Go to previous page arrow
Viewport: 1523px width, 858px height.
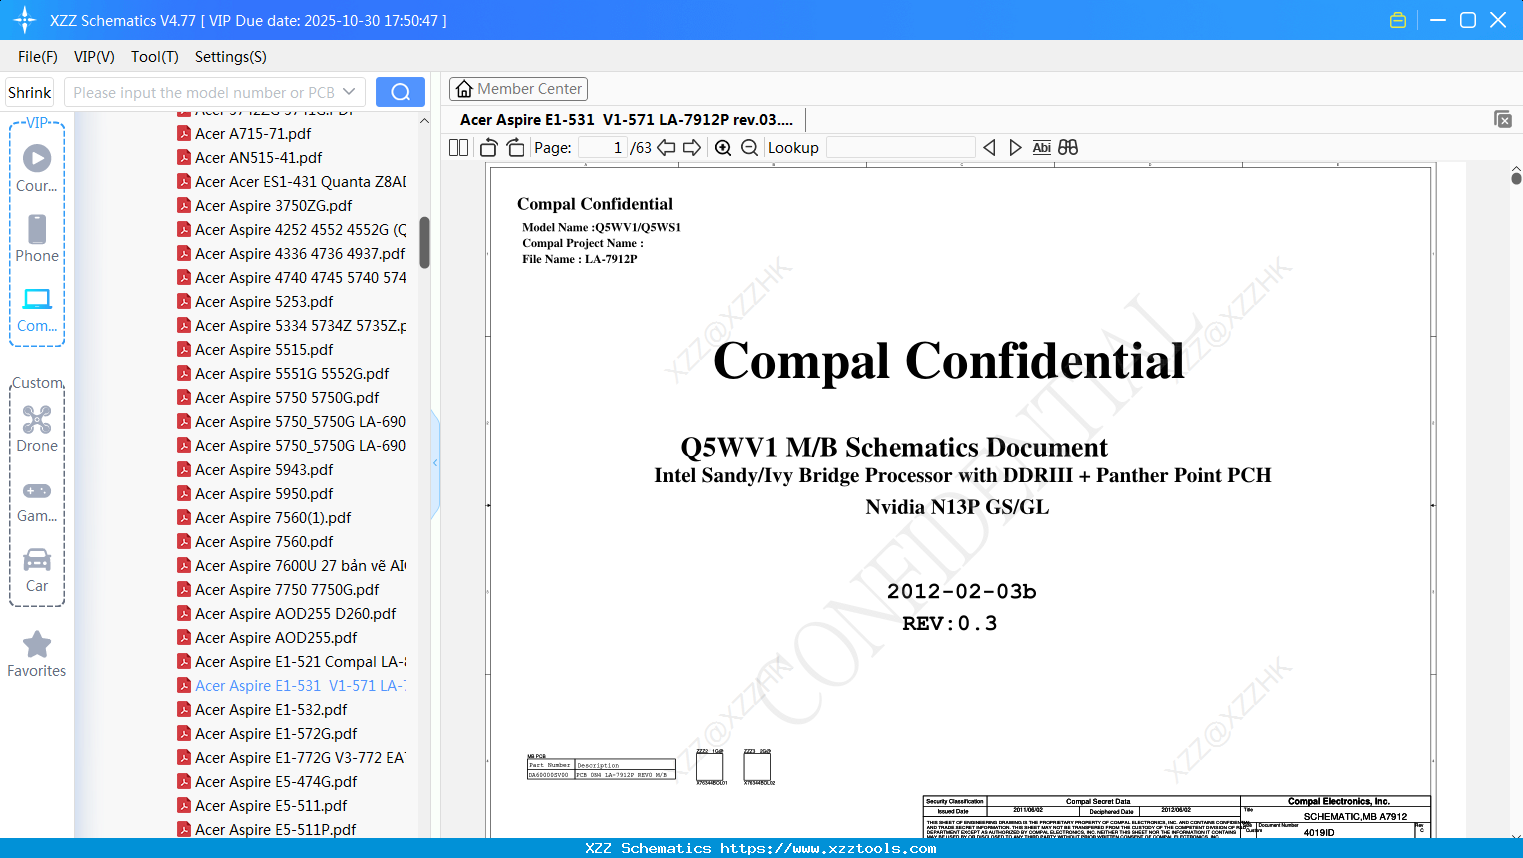pos(666,147)
